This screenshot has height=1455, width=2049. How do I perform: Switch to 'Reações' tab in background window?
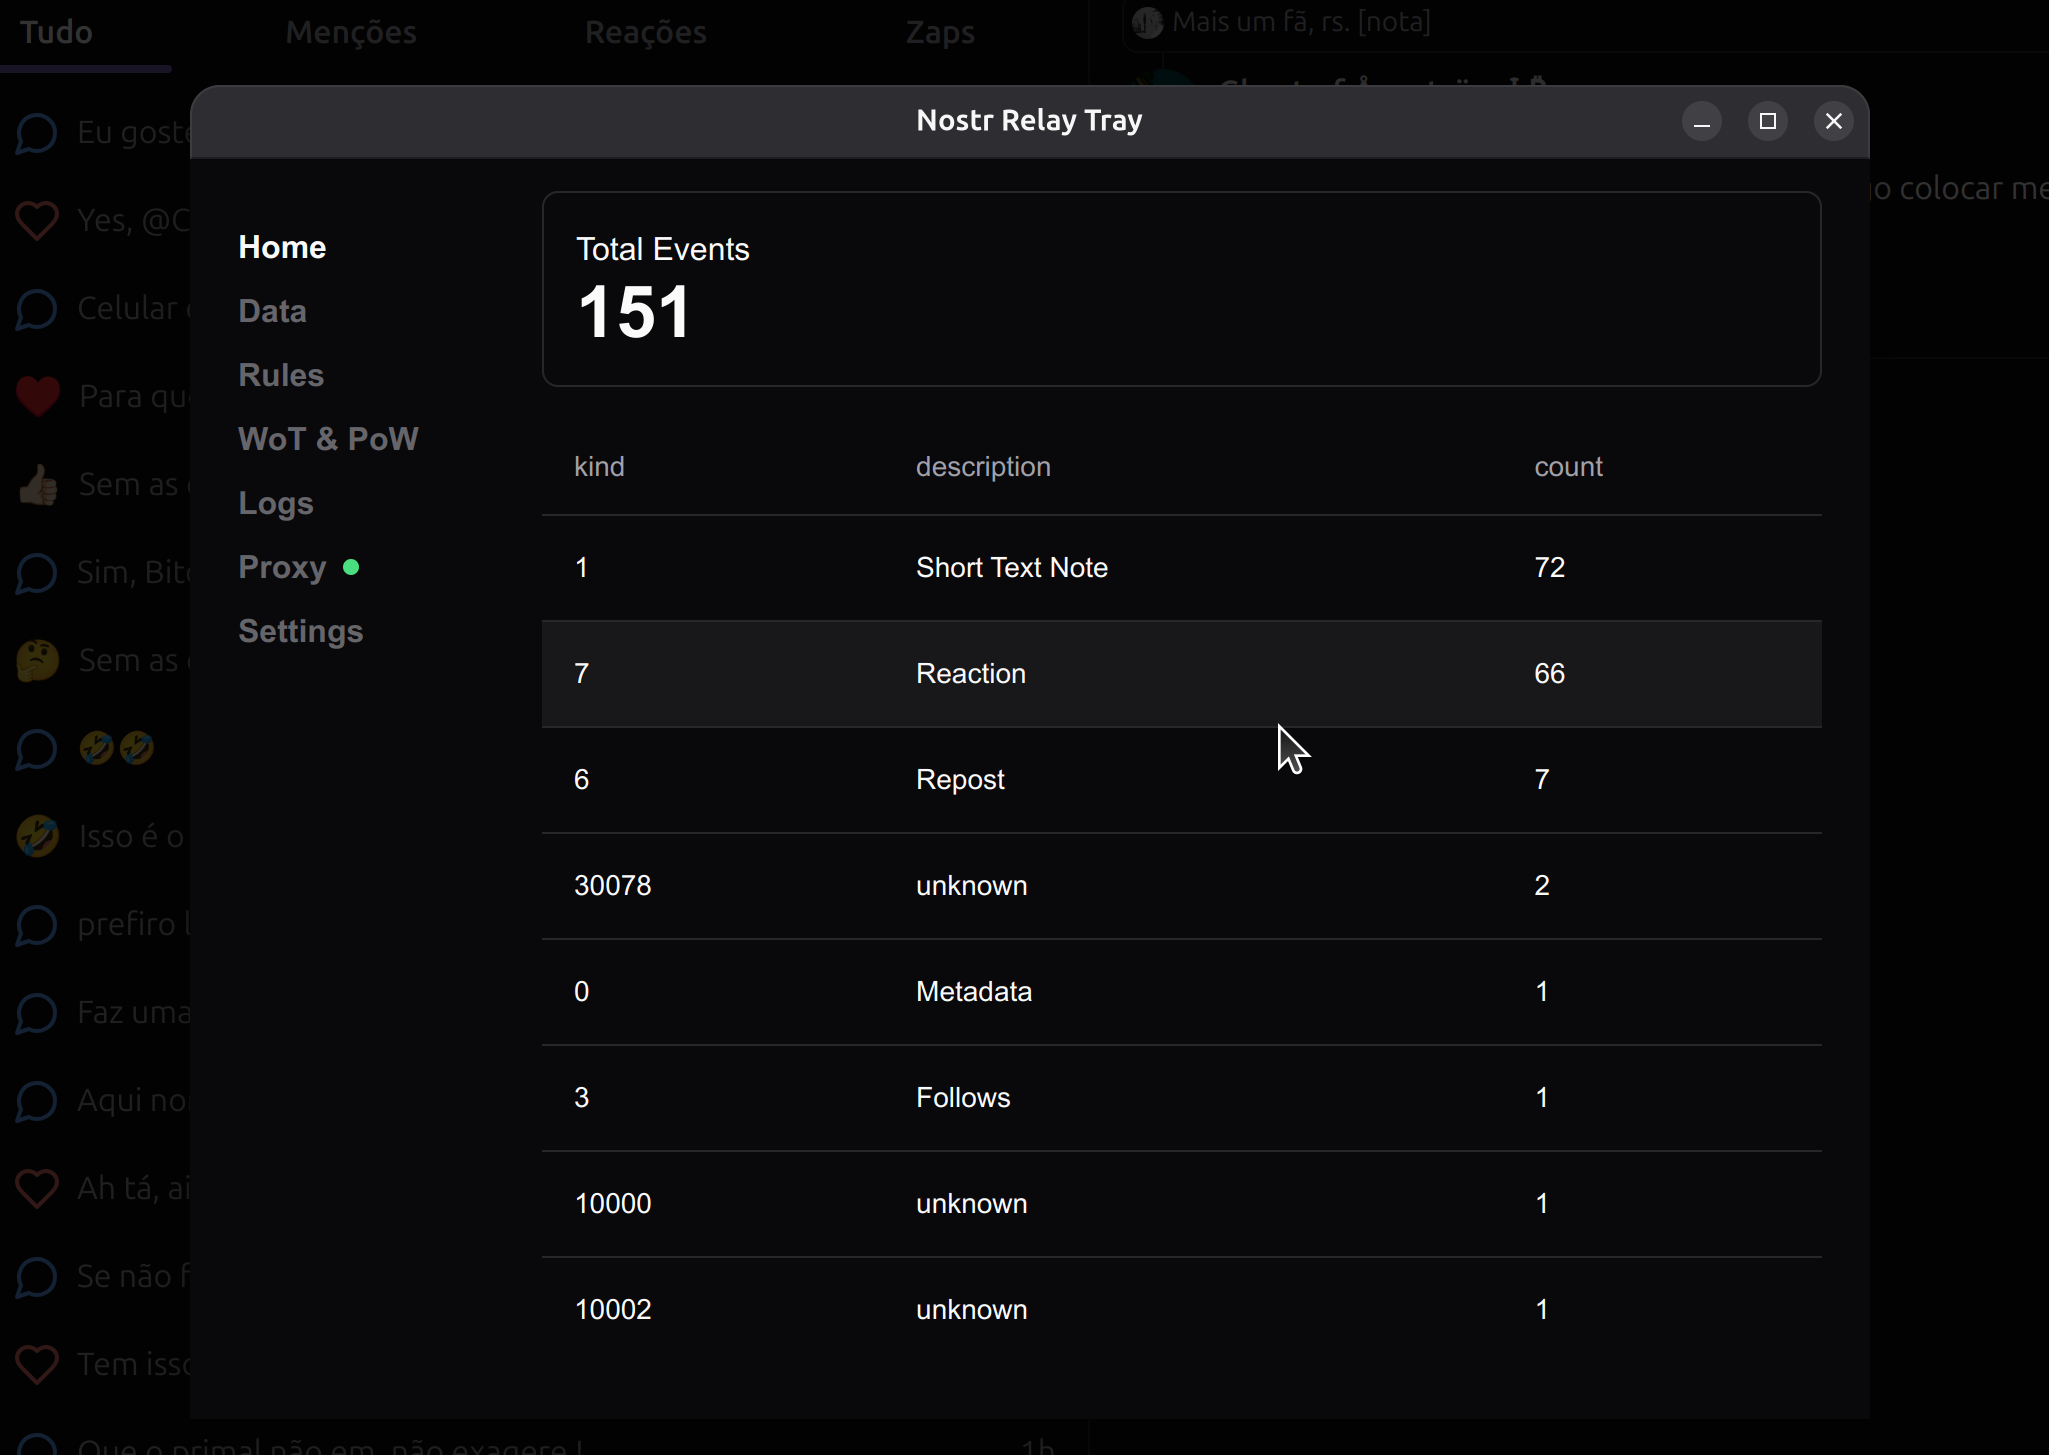click(x=645, y=32)
